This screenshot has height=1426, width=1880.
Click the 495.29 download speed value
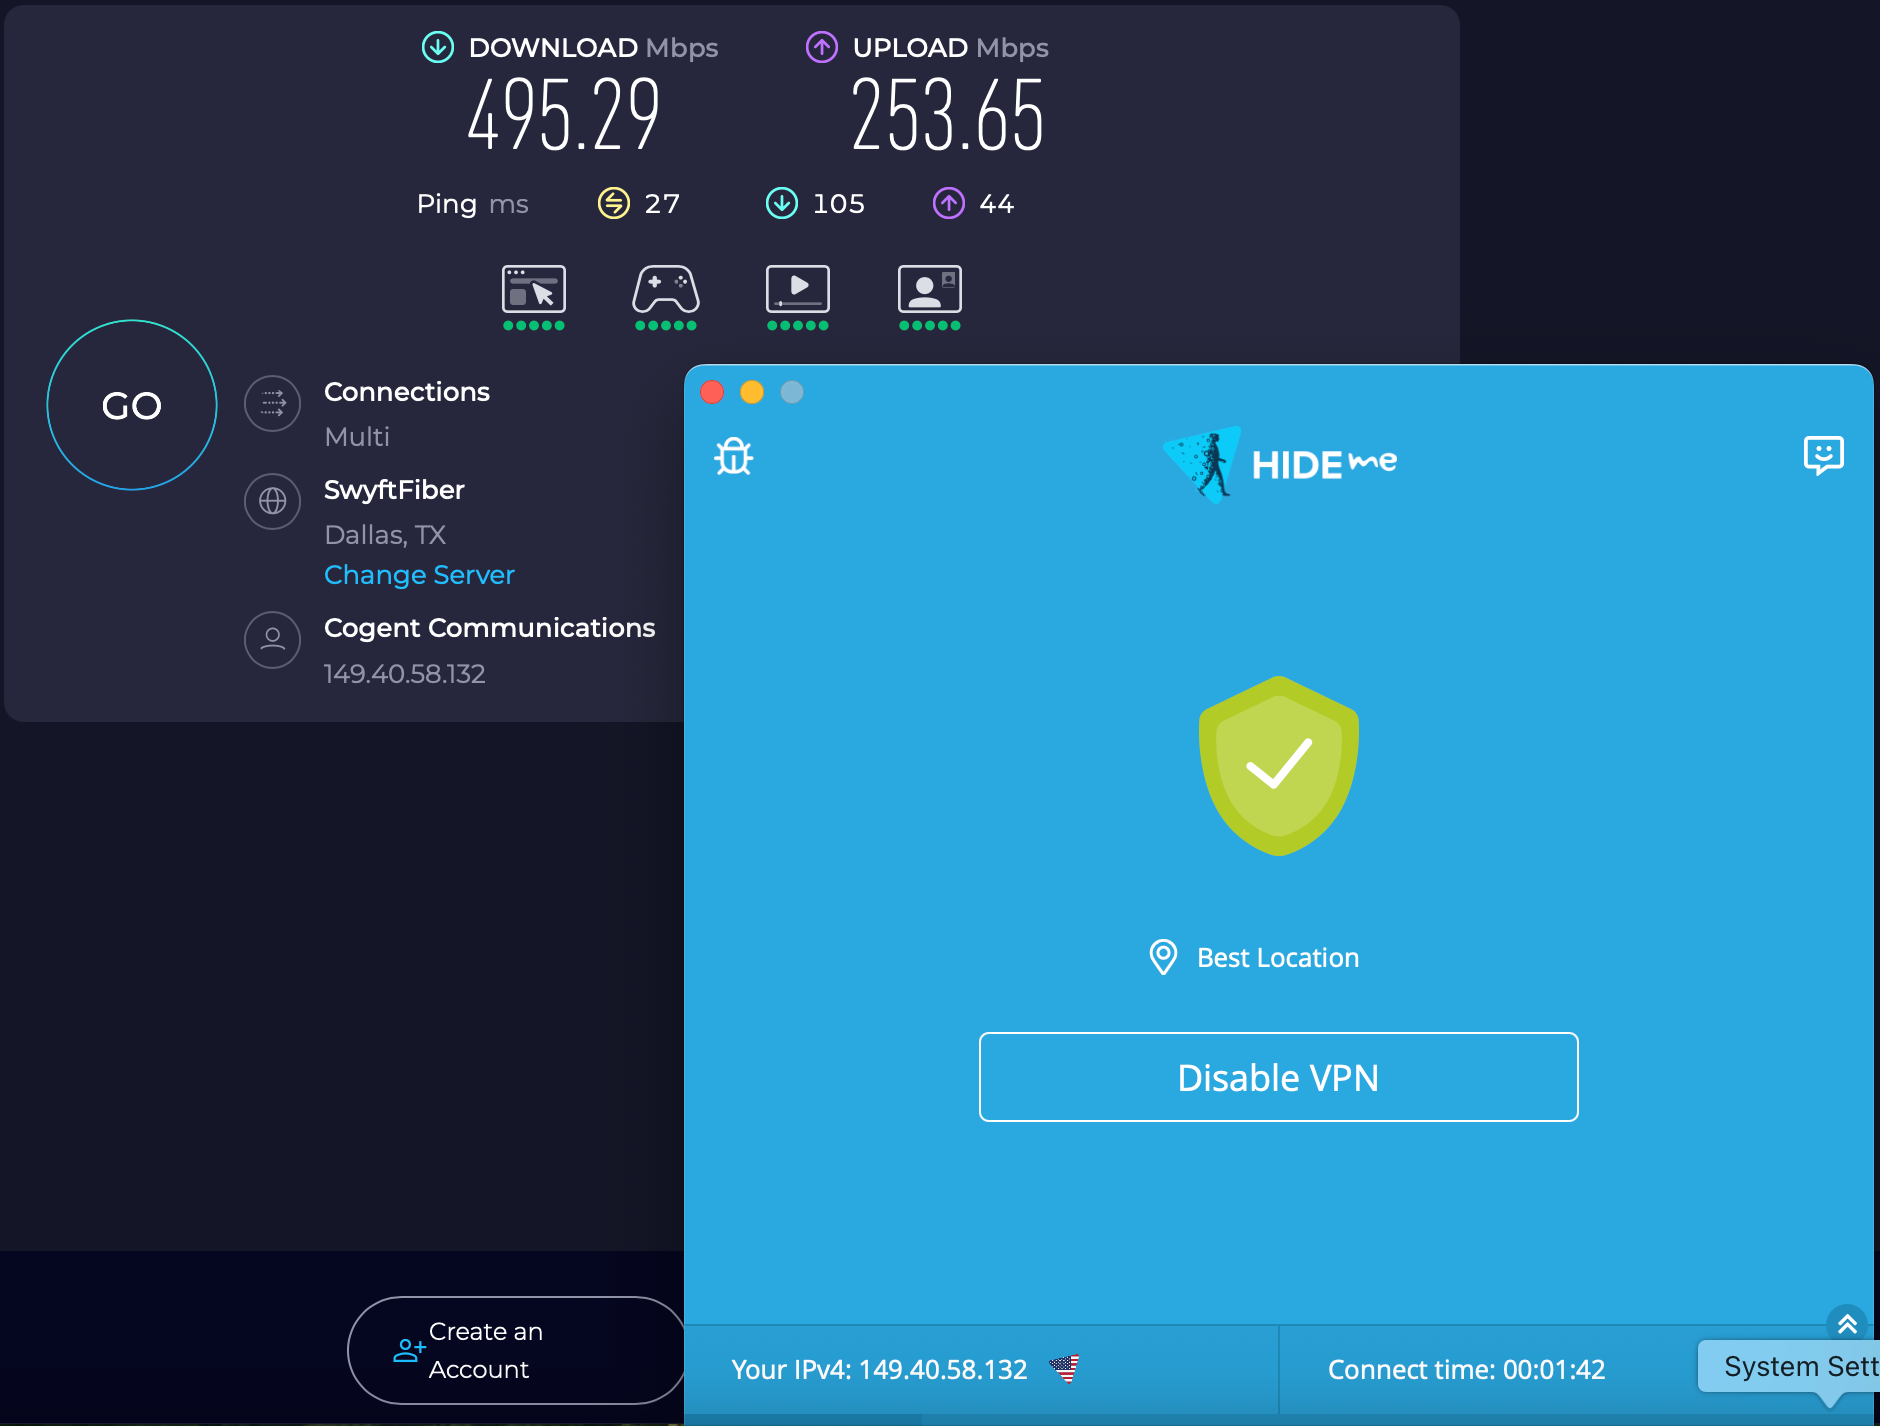564,115
